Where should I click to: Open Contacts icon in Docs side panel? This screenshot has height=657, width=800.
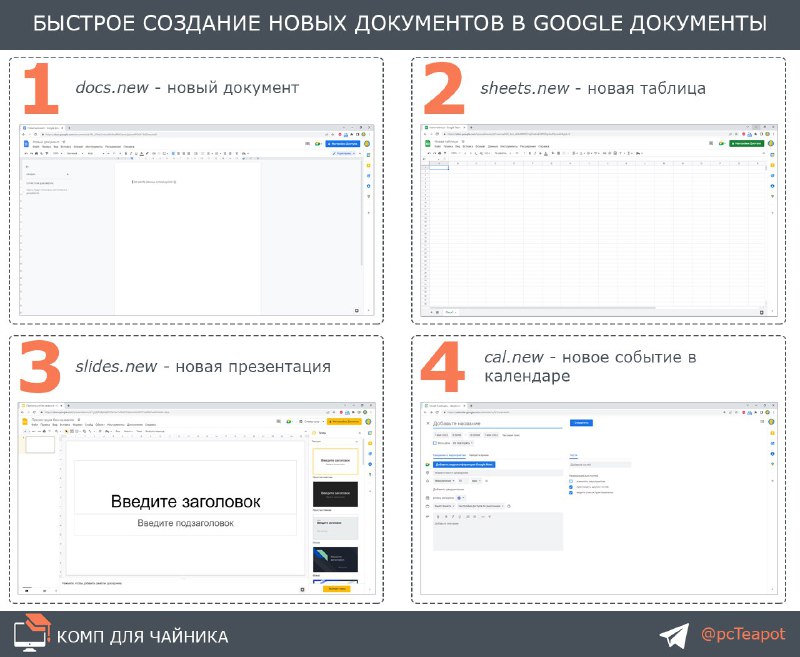point(369,186)
